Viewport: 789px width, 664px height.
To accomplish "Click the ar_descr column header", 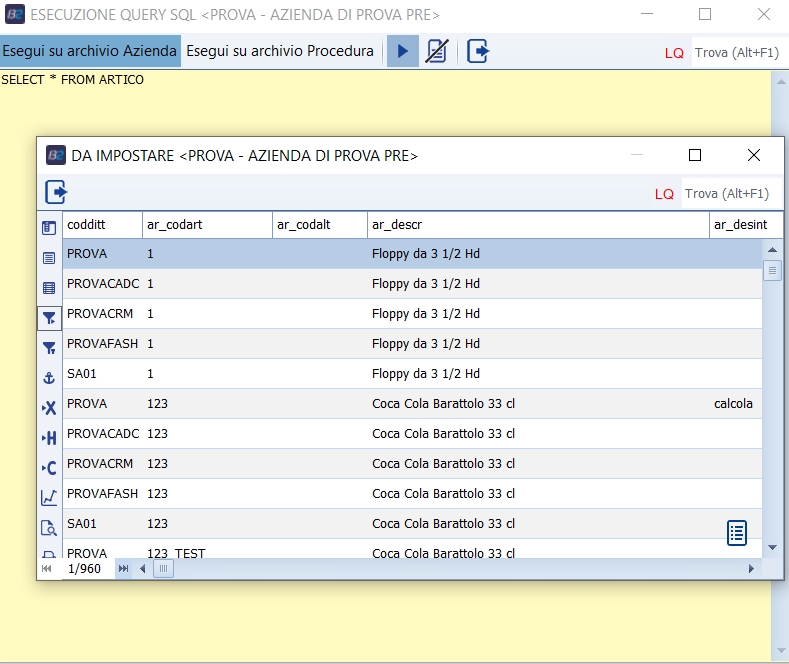I will 538,225.
